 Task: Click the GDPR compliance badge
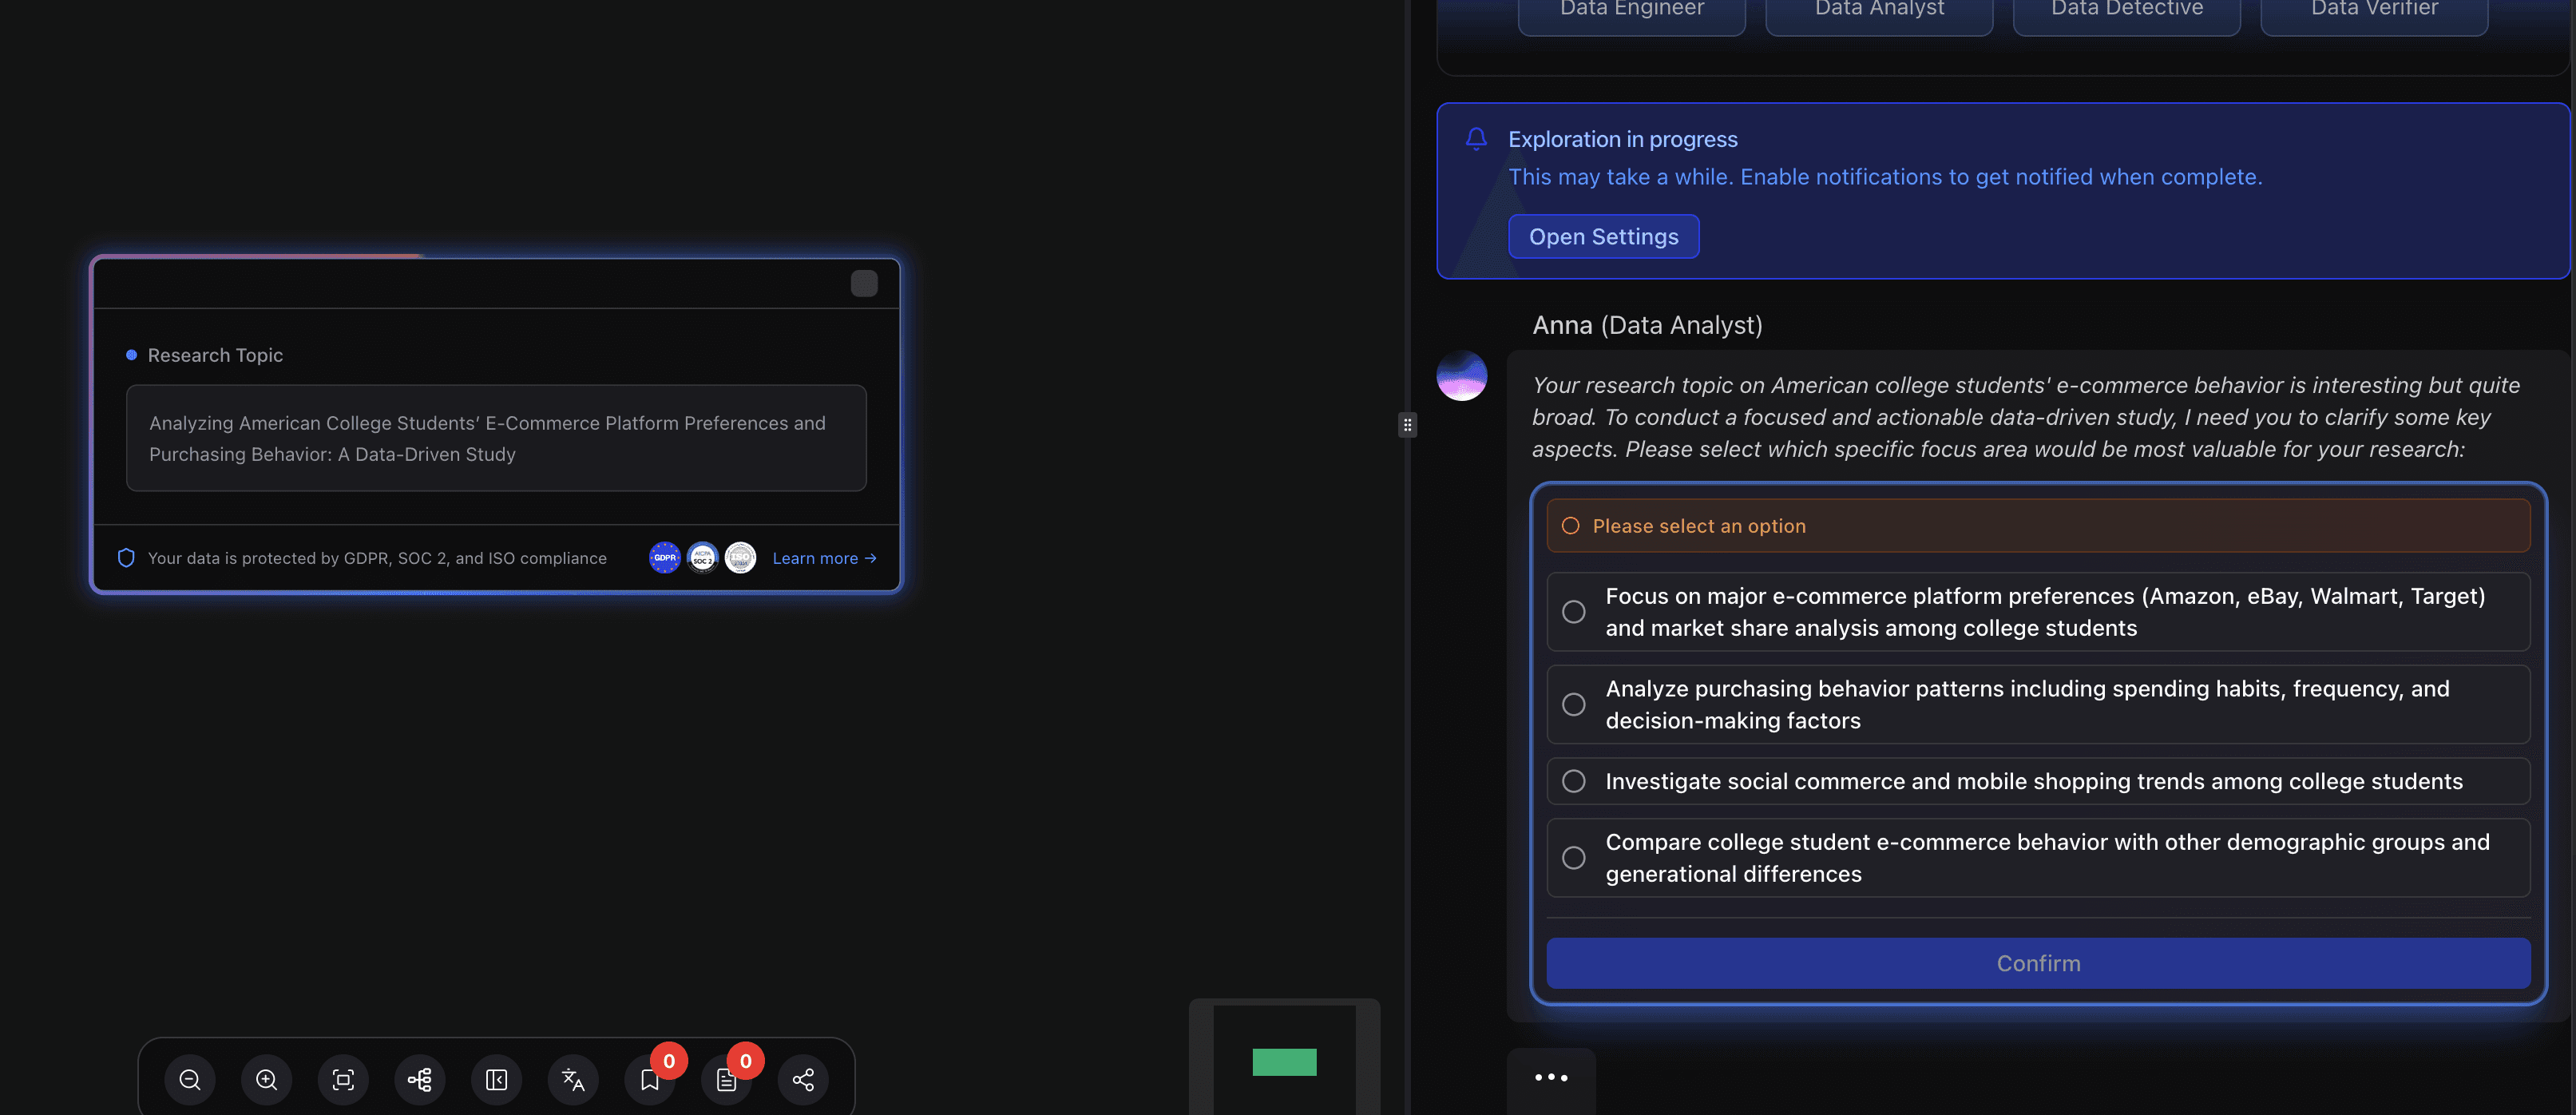click(x=664, y=557)
